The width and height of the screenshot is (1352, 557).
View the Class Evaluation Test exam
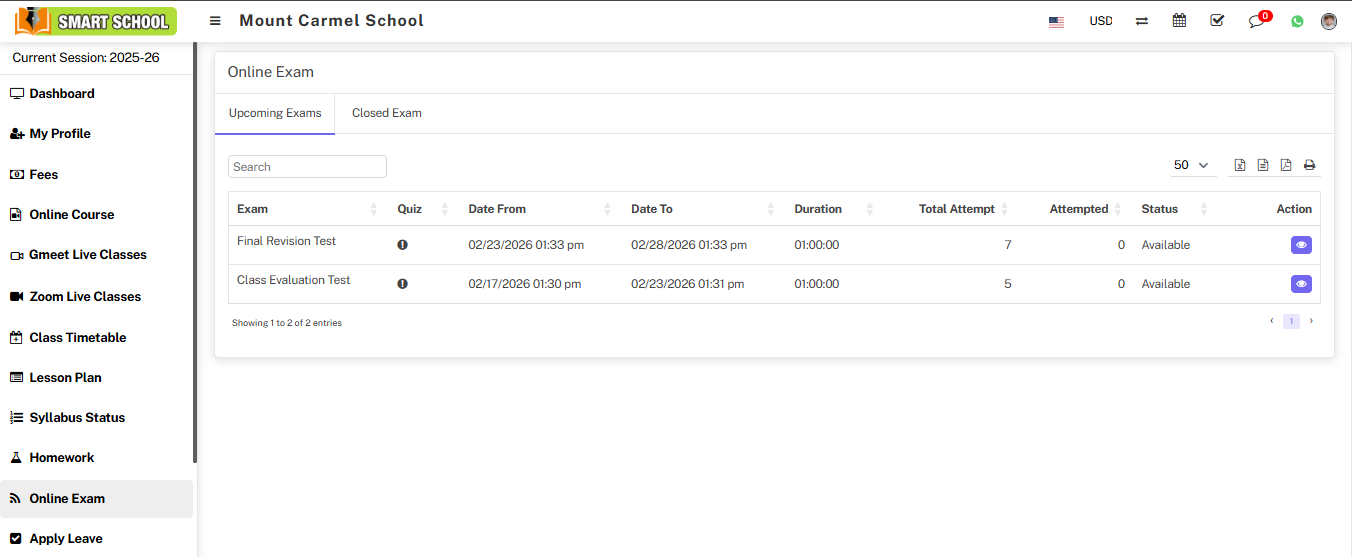point(1301,284)
